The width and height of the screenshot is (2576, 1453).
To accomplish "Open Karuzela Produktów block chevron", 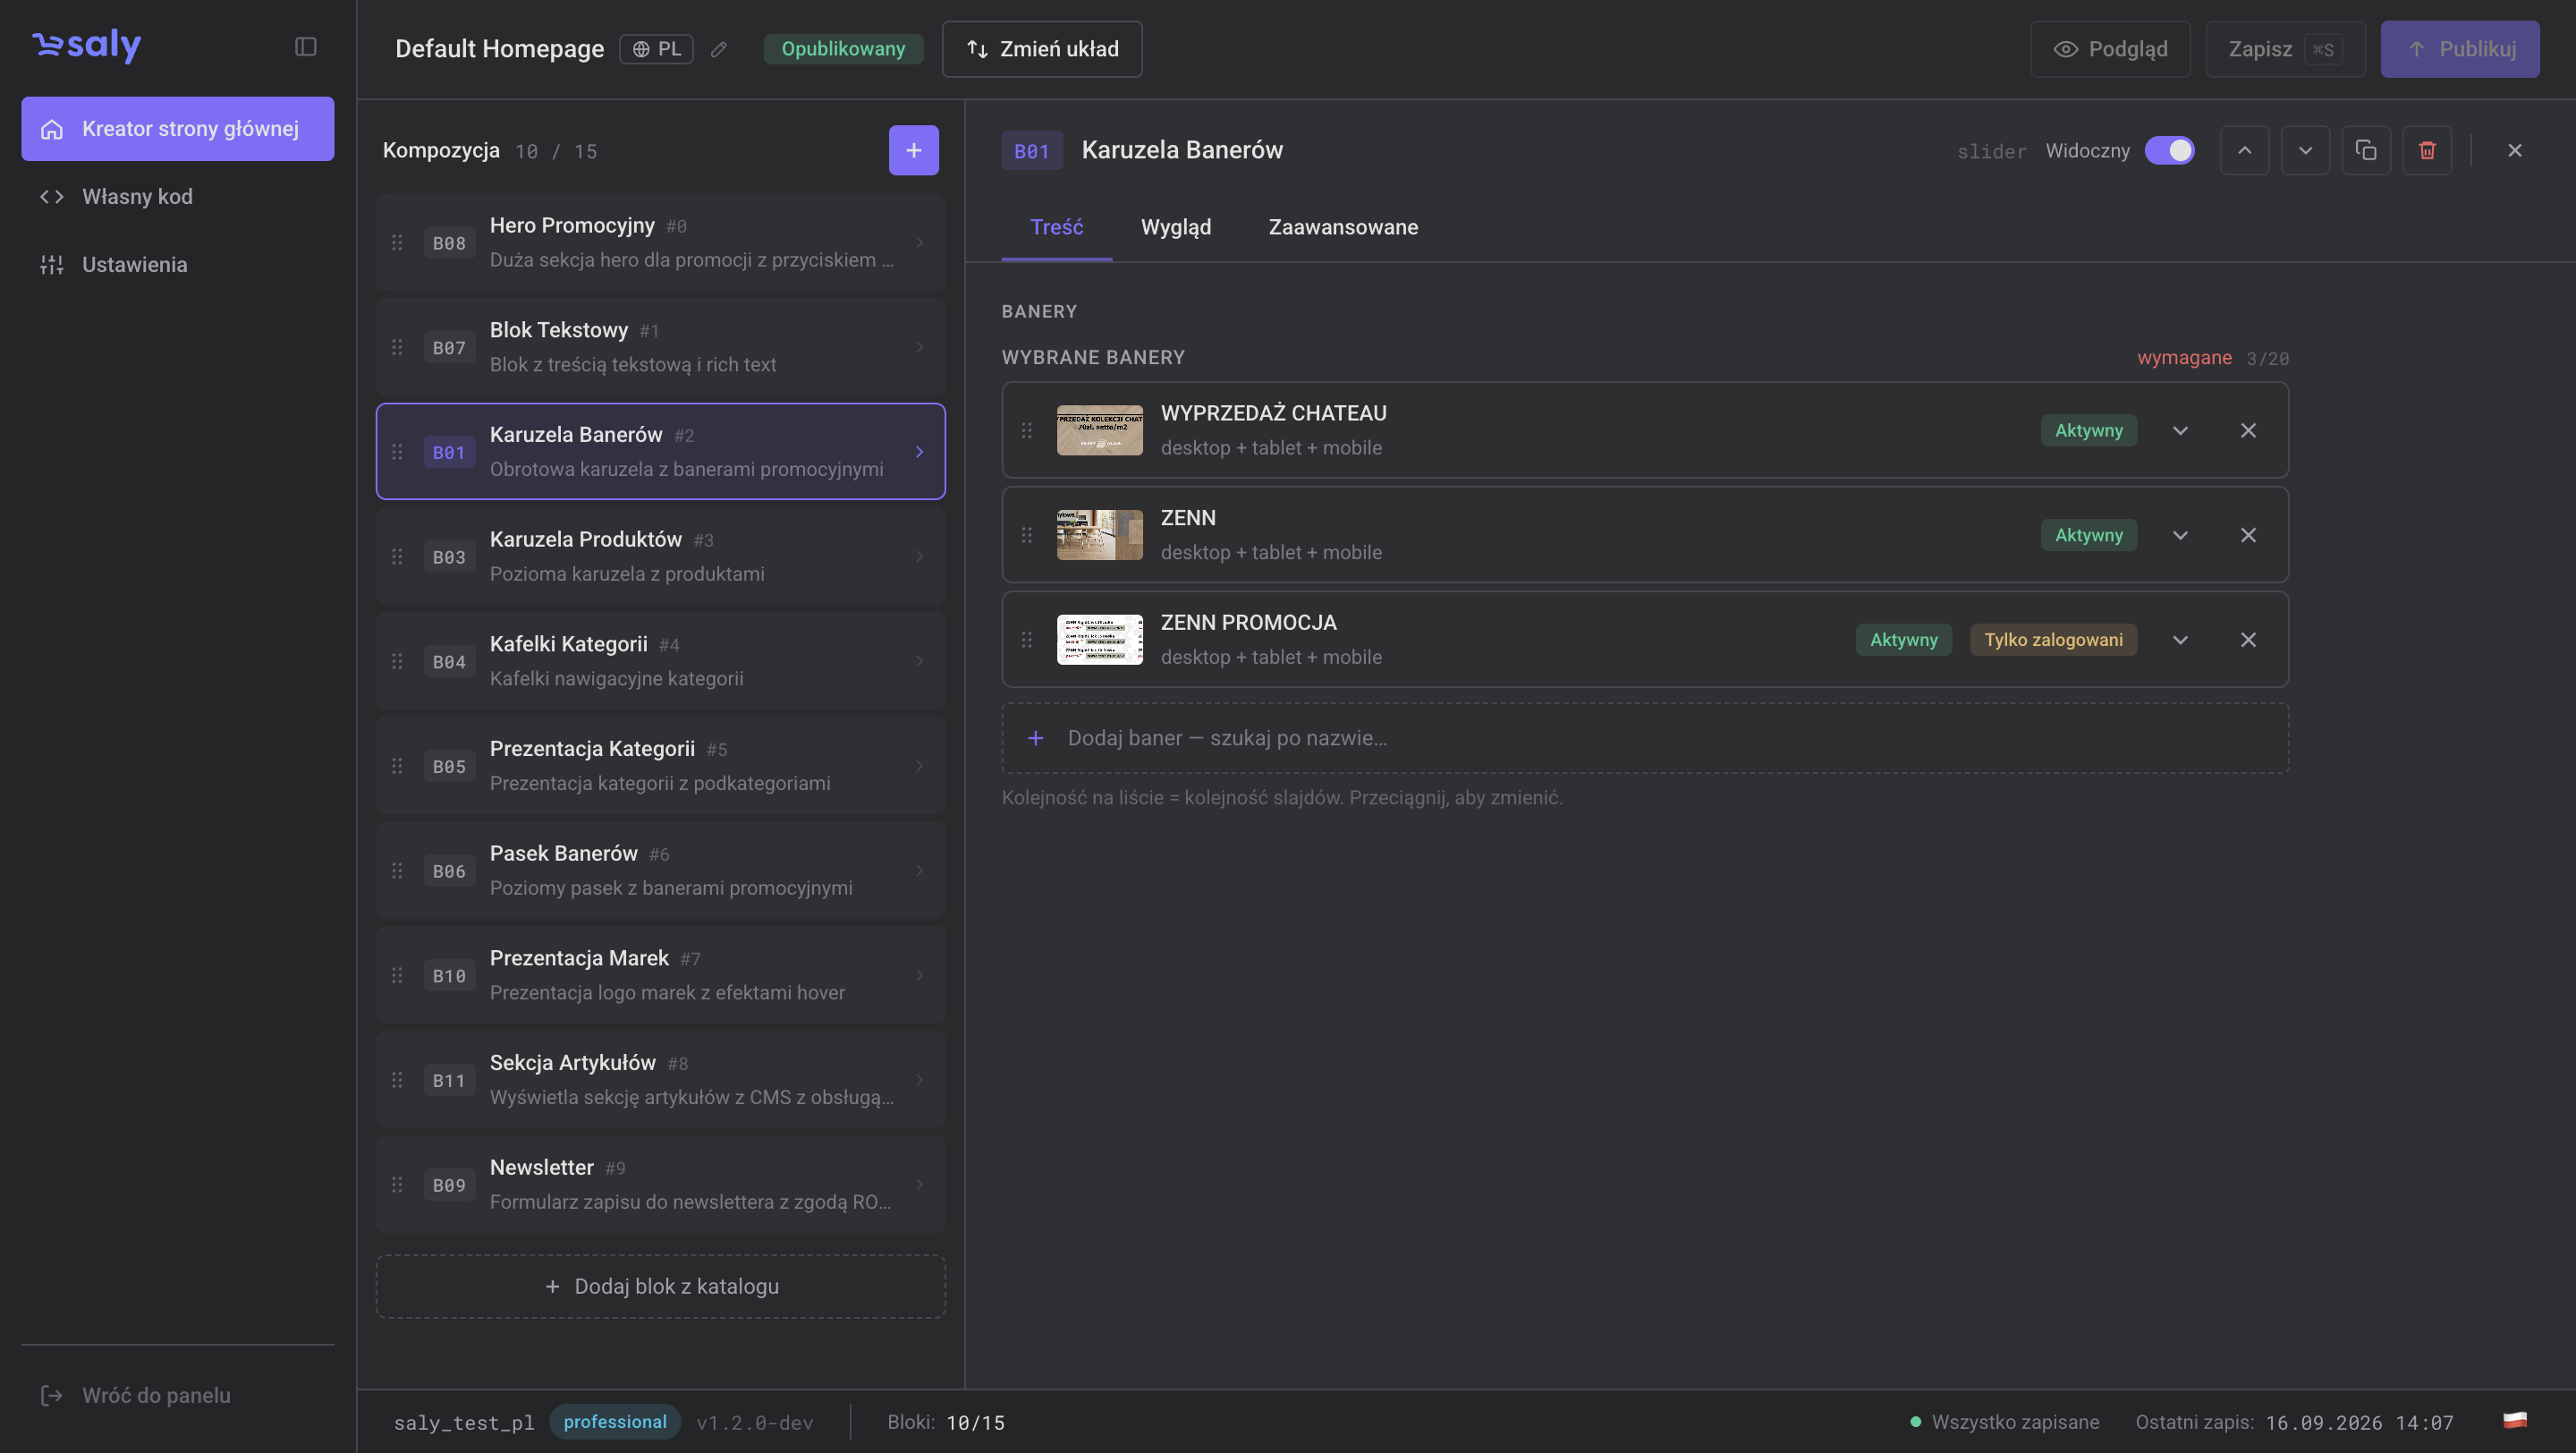I will tap(919, 556).
